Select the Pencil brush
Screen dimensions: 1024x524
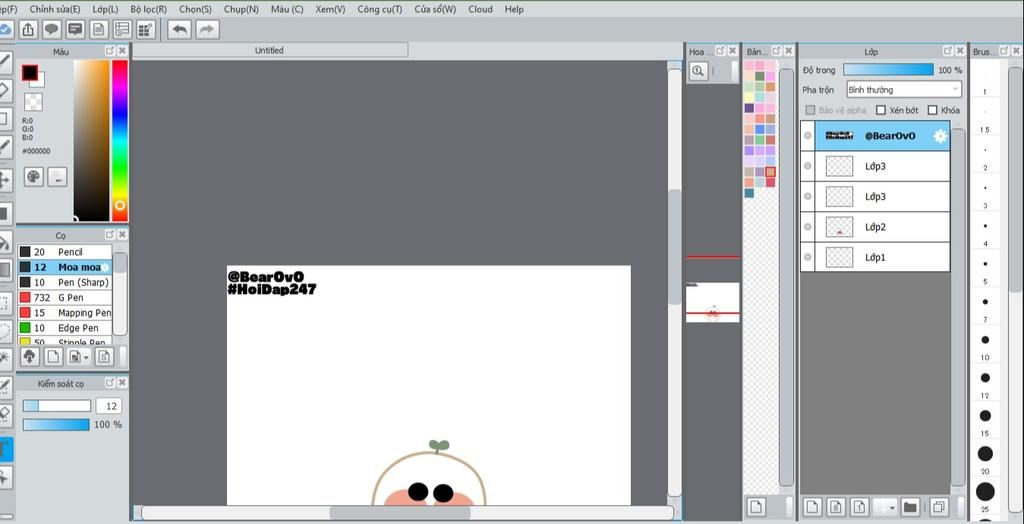point(65,252)
